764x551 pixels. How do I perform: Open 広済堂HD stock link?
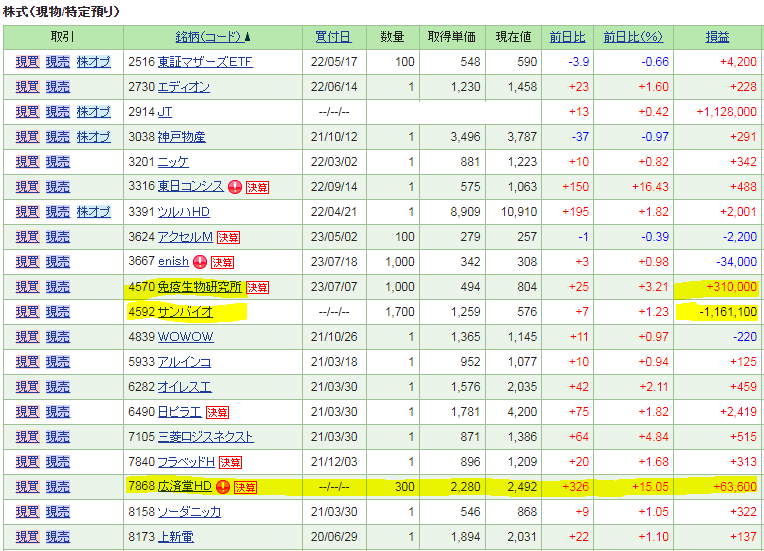tap(185, 487)
